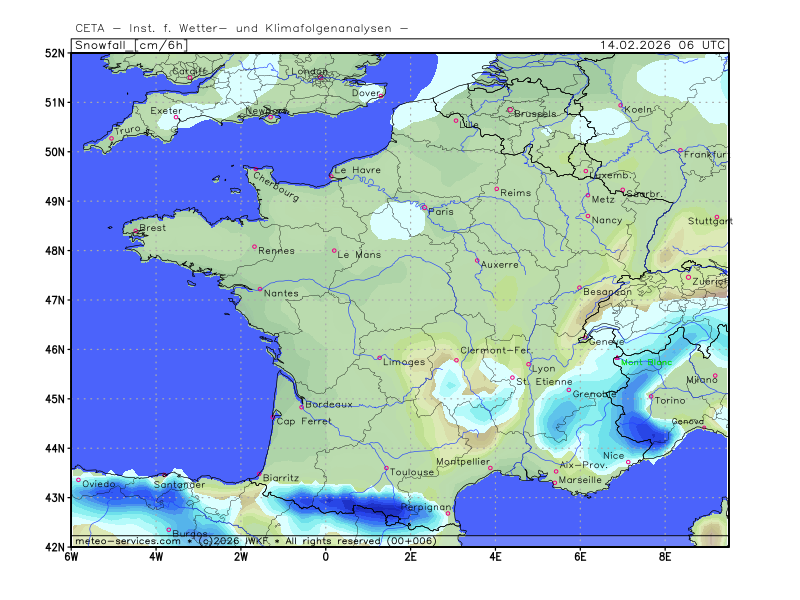Select the Frankfurt city marker
Screen dimensions: 800x600
click(680, 150)
